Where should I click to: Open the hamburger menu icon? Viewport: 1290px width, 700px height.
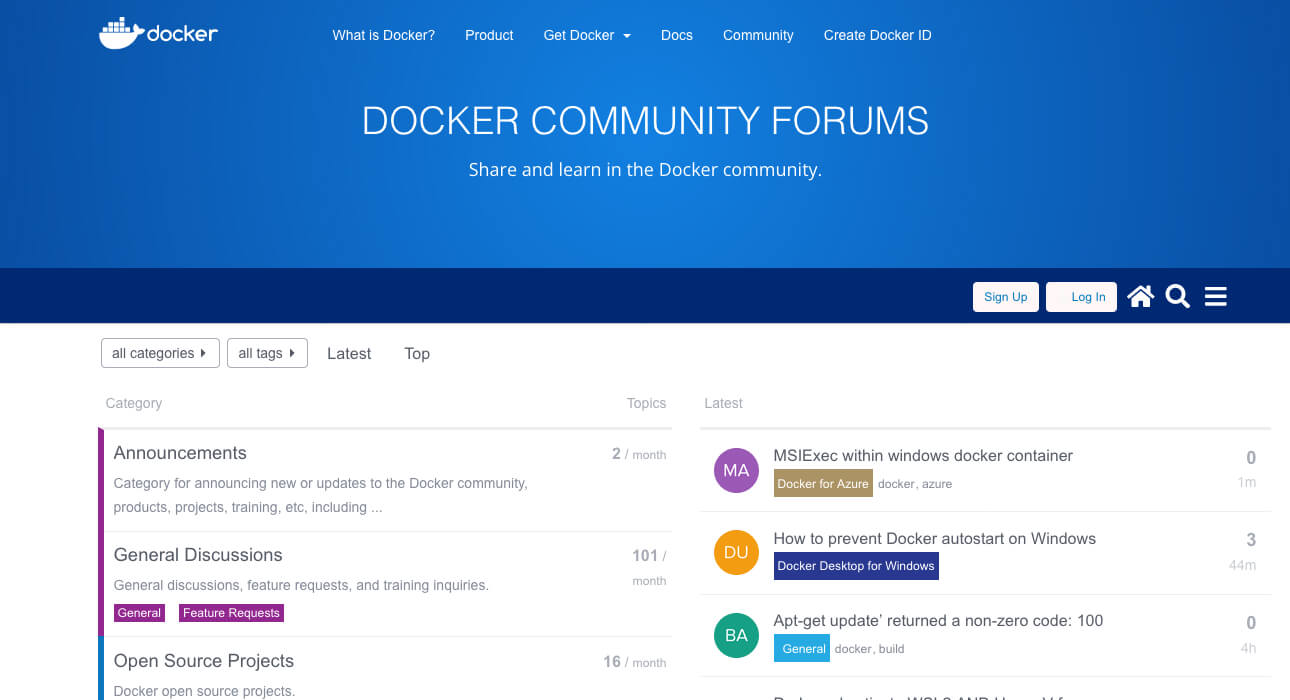[x=1215, y=296]
